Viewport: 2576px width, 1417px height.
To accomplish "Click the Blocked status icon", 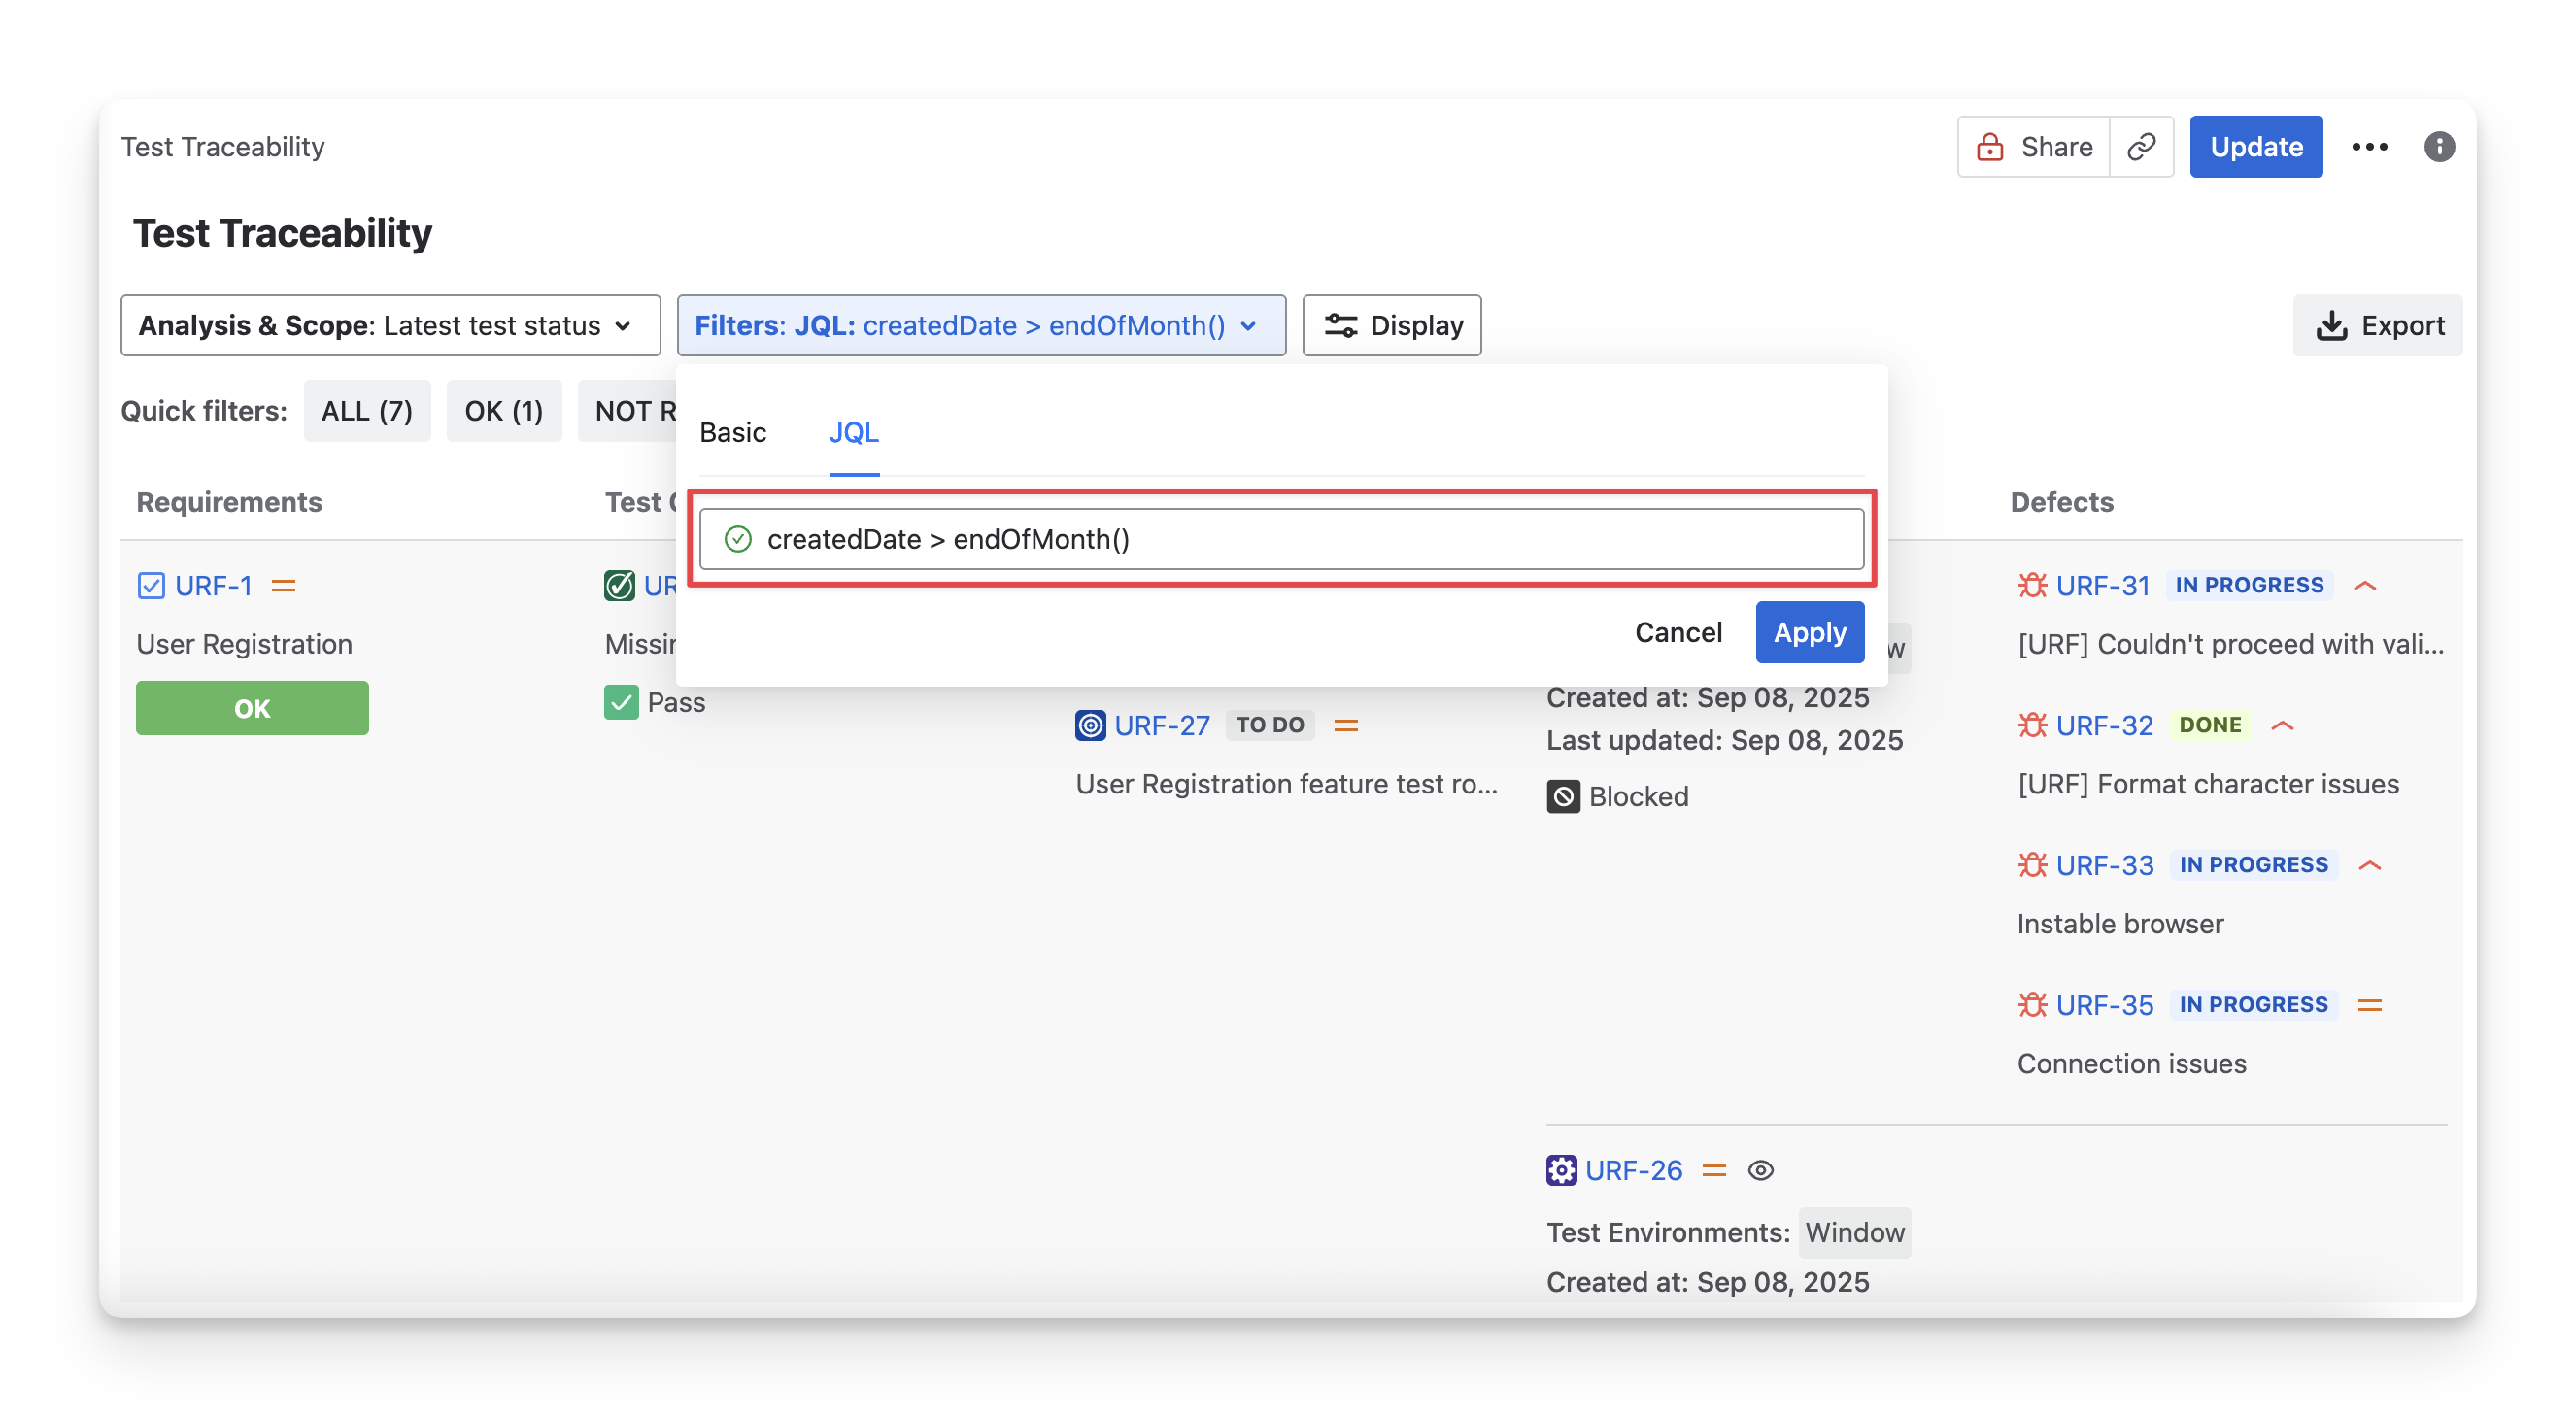I will (x=1563, y=797).
